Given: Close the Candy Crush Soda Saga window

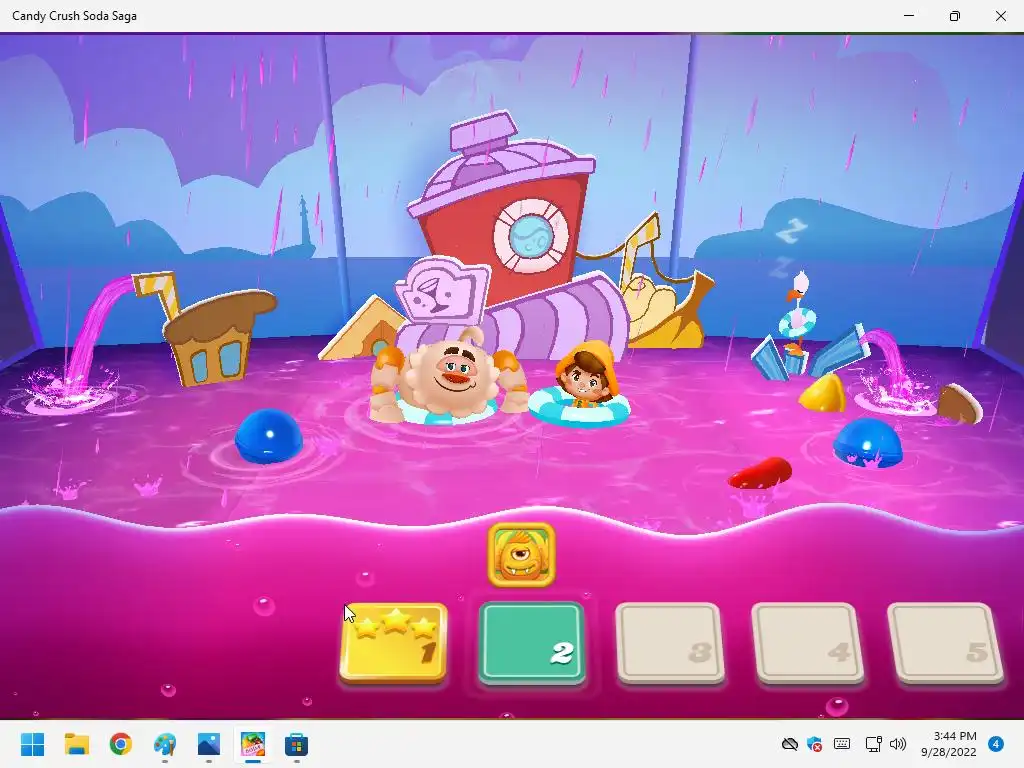Looking at the screenshot, I should pos(1000,16).
